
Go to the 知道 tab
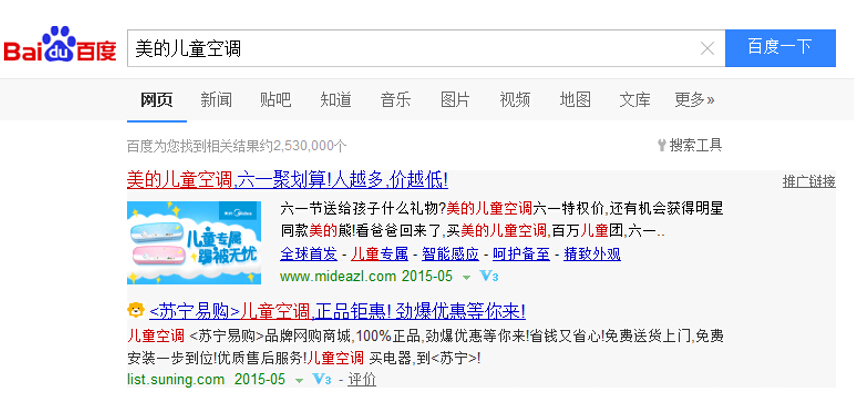pyautogui.click(x=336, y=100)
